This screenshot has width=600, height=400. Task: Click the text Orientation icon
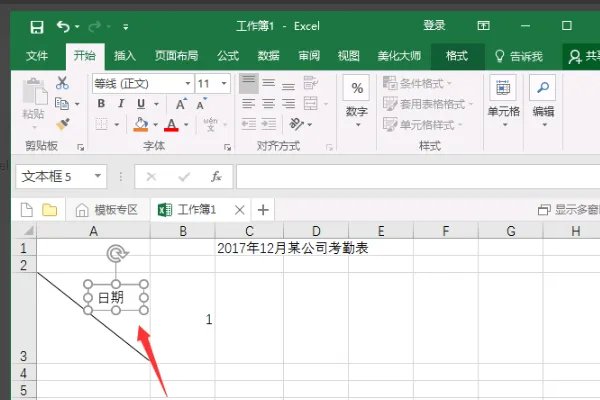(x=296, y=124)
